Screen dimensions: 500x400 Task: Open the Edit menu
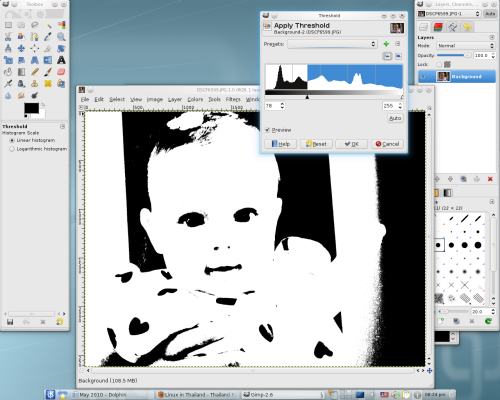point(99,99)
